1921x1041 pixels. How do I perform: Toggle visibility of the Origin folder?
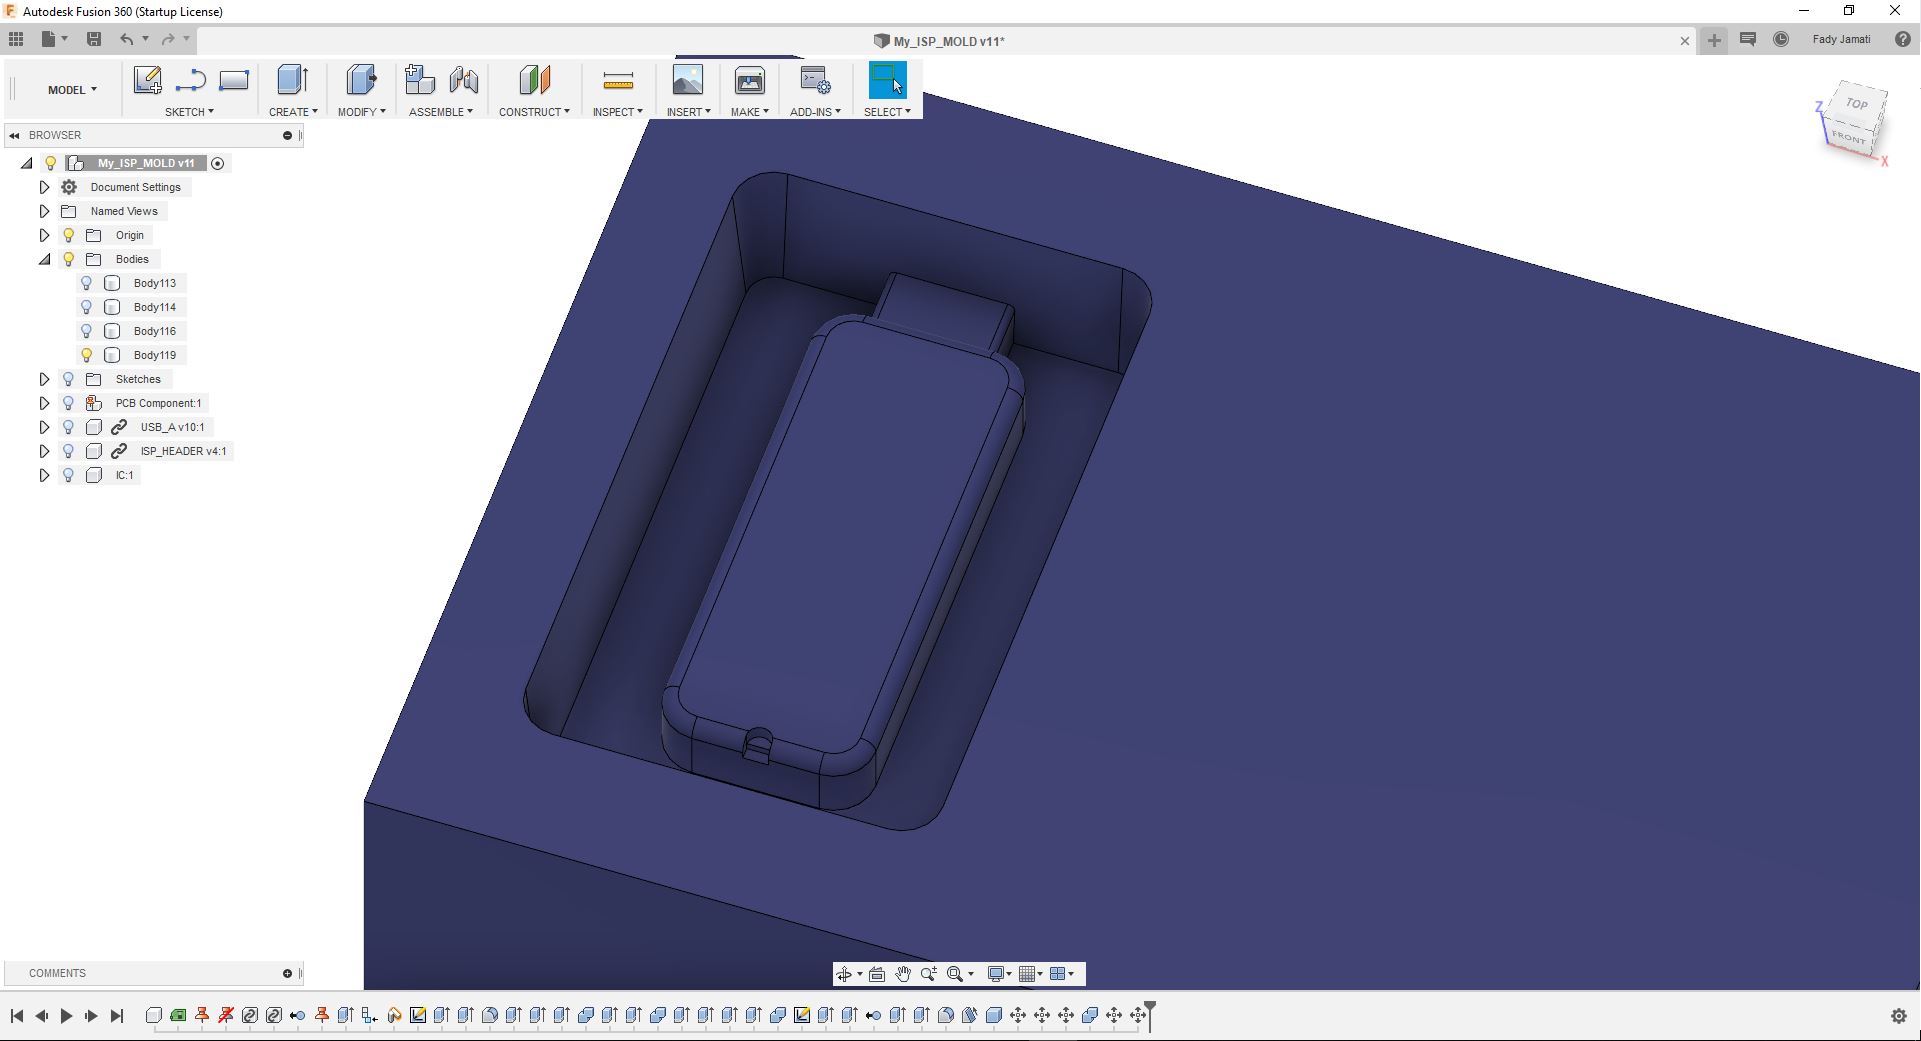tap(69, 235)
